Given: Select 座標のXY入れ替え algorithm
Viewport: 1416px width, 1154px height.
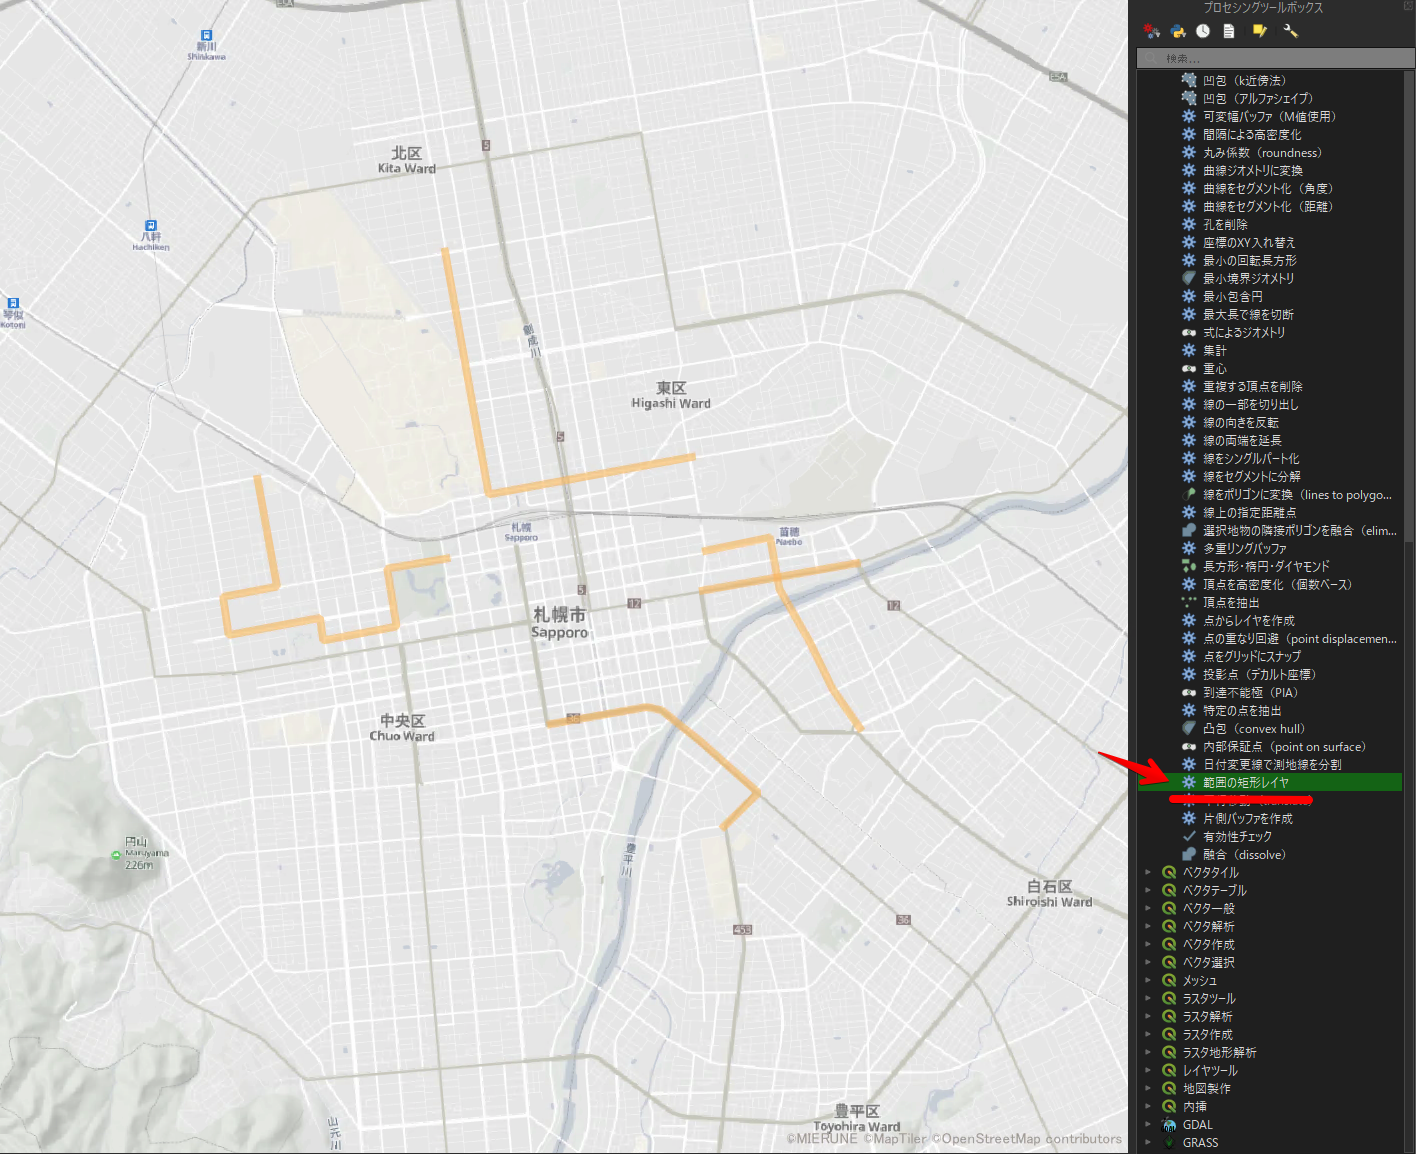Looking at the screenshot, I should (1249, 242).
